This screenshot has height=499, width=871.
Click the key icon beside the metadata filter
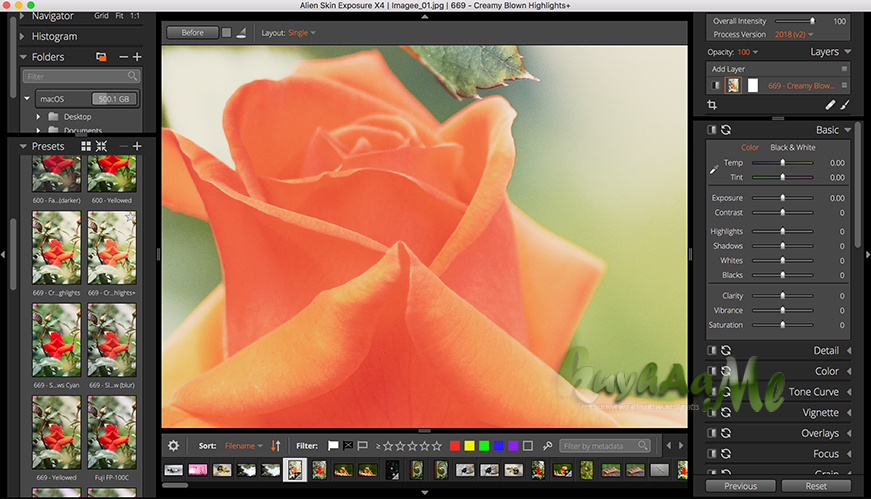(548, 446)
